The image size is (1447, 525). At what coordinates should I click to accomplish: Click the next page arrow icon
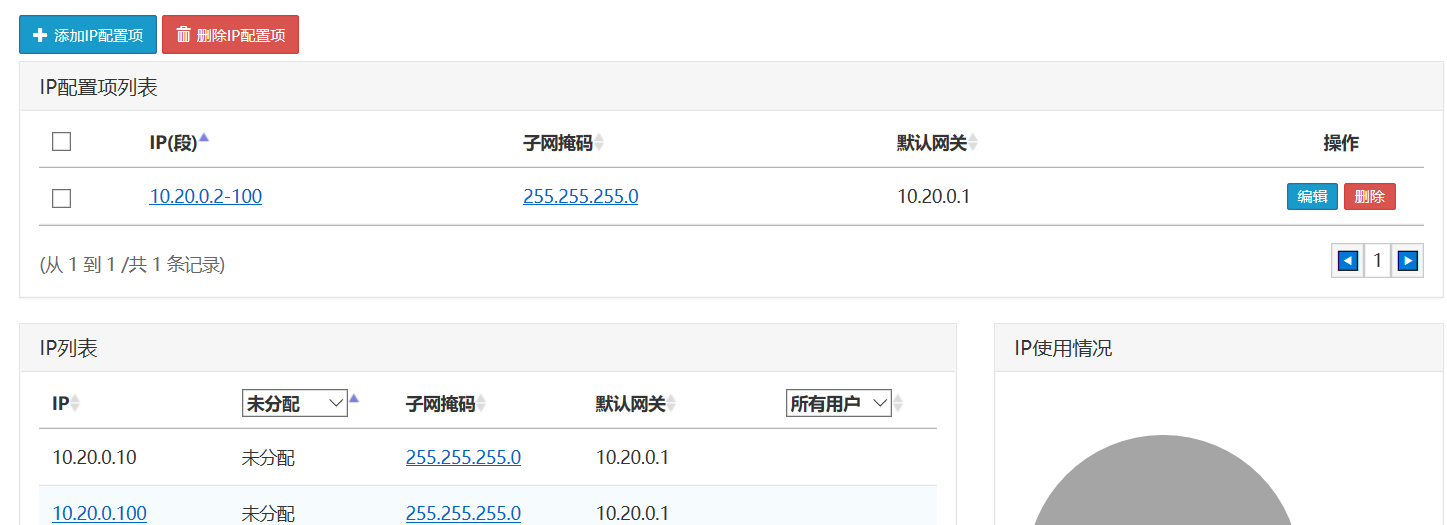click(1407, 261)
